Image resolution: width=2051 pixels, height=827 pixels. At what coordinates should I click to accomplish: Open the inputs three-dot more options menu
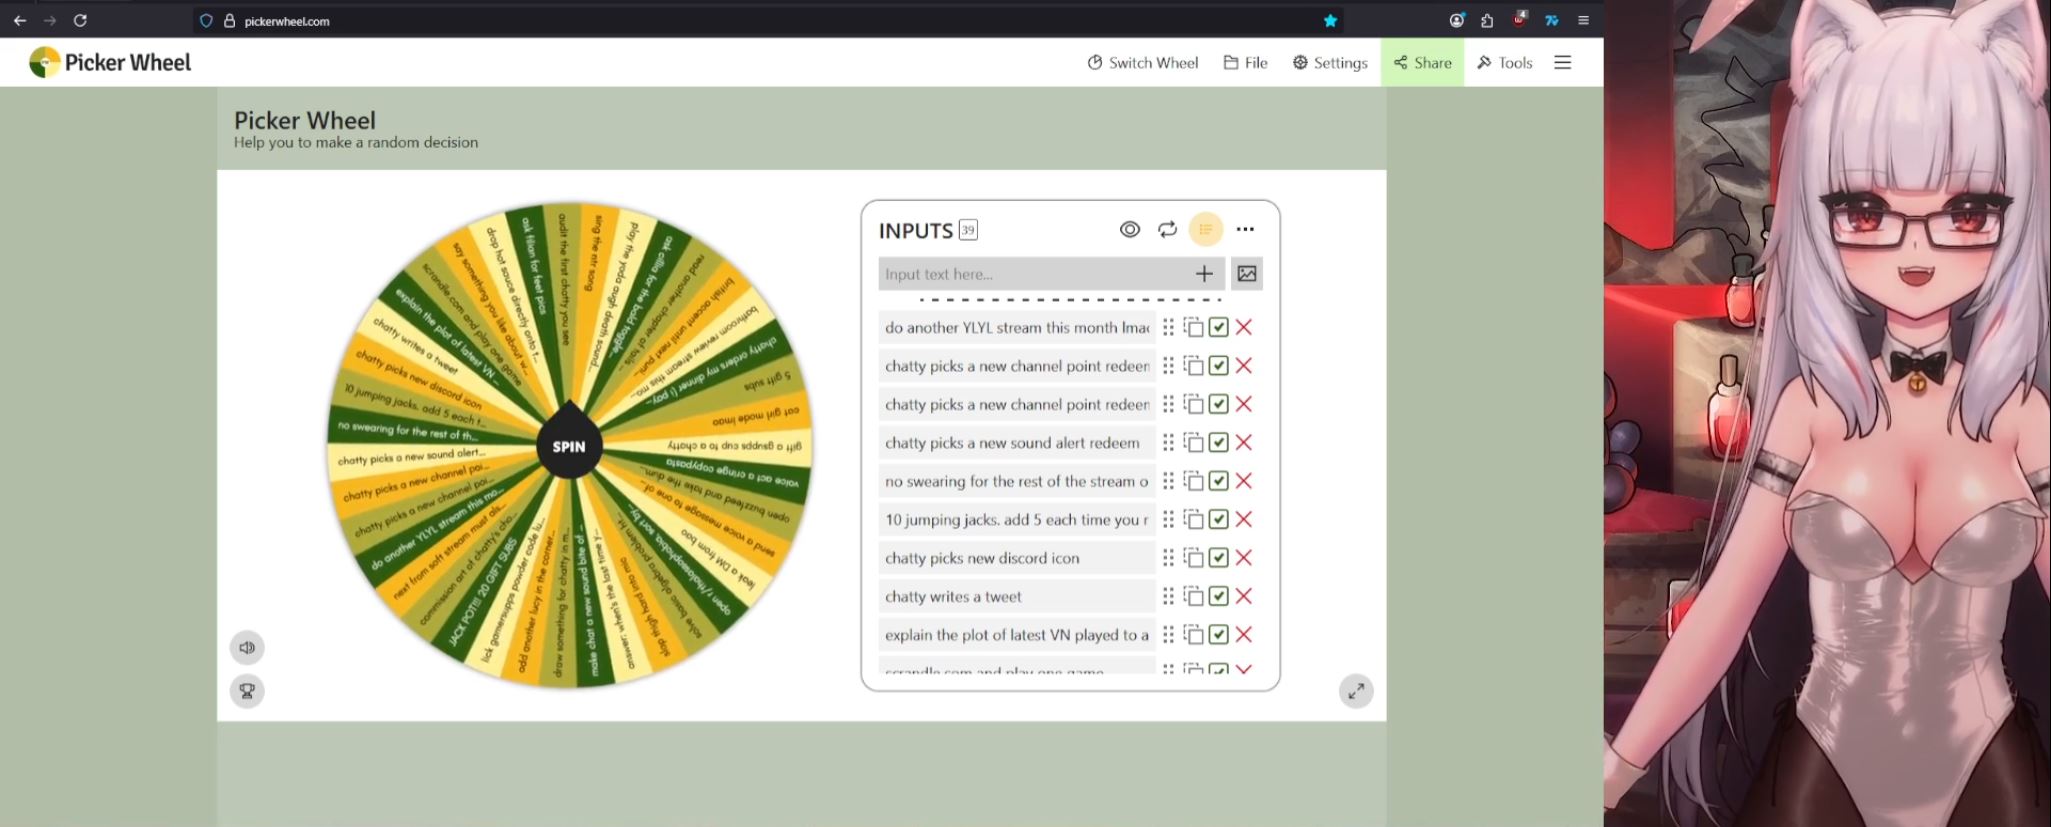click(1244, 230)
